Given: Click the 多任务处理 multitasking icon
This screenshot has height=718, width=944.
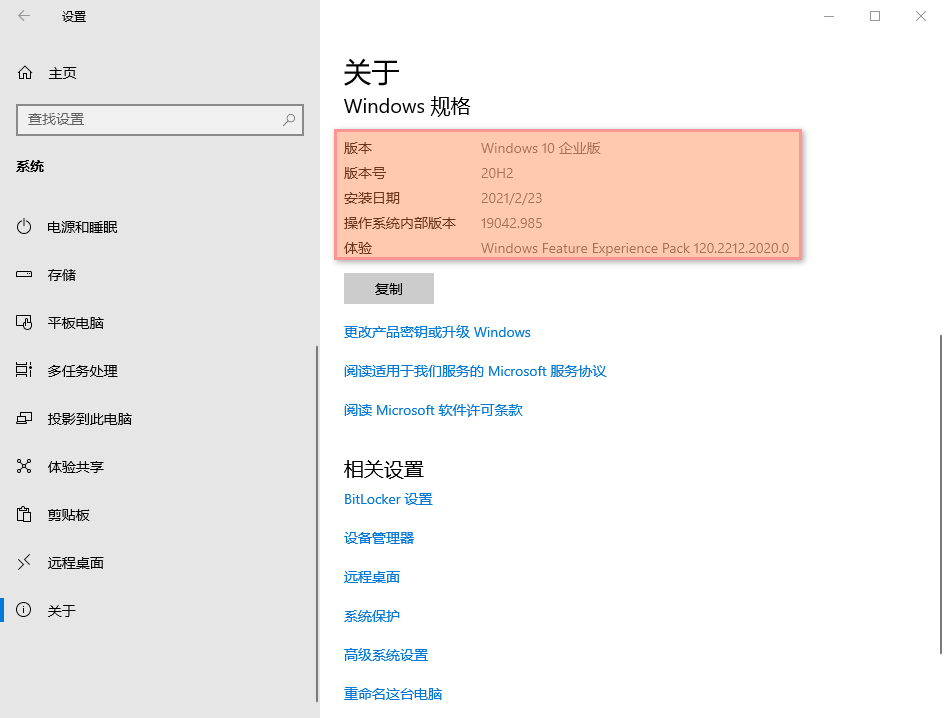Looking at the screenshot, I should 25,371.
